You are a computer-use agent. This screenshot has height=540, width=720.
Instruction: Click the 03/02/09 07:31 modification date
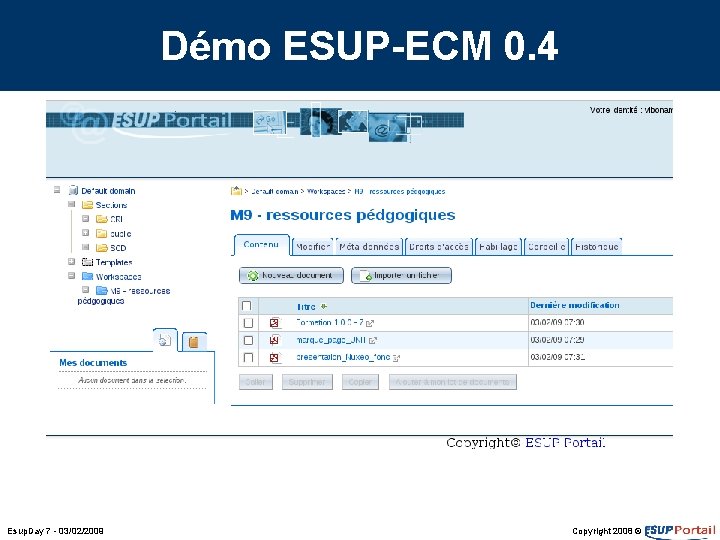point(557,357)
